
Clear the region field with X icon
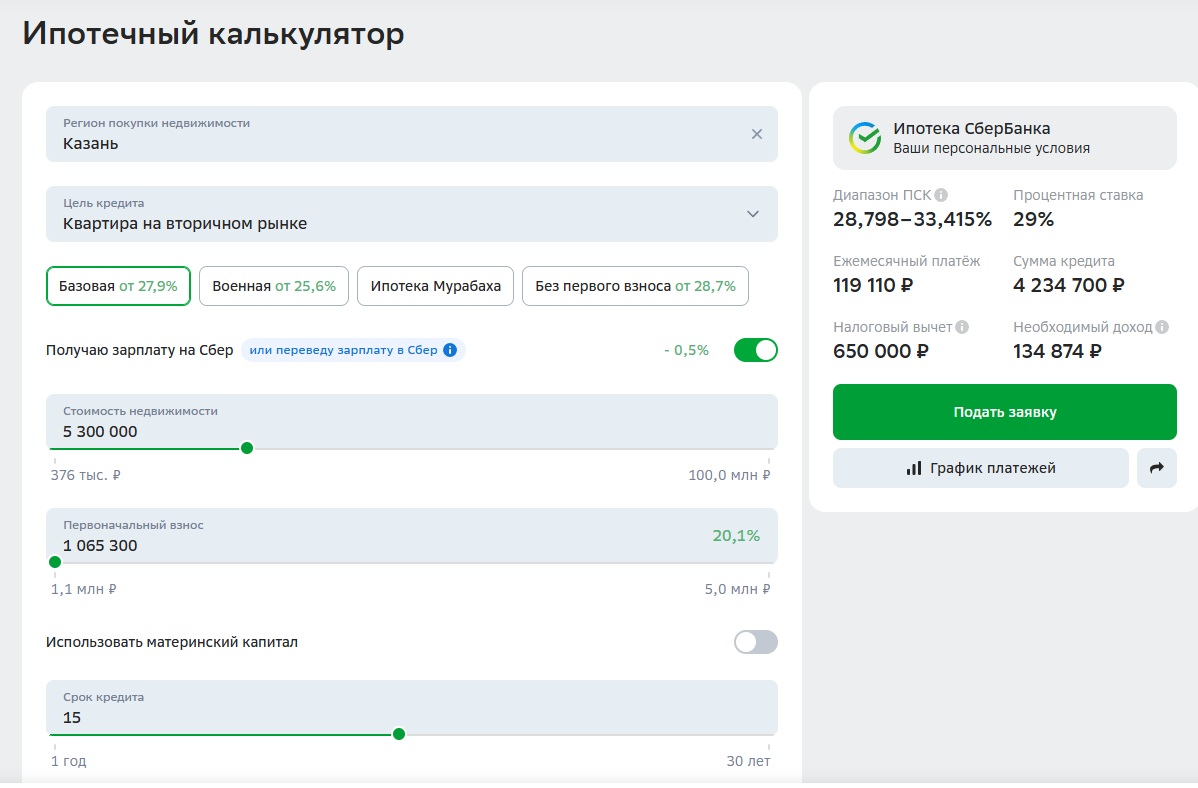pos(756,134)
